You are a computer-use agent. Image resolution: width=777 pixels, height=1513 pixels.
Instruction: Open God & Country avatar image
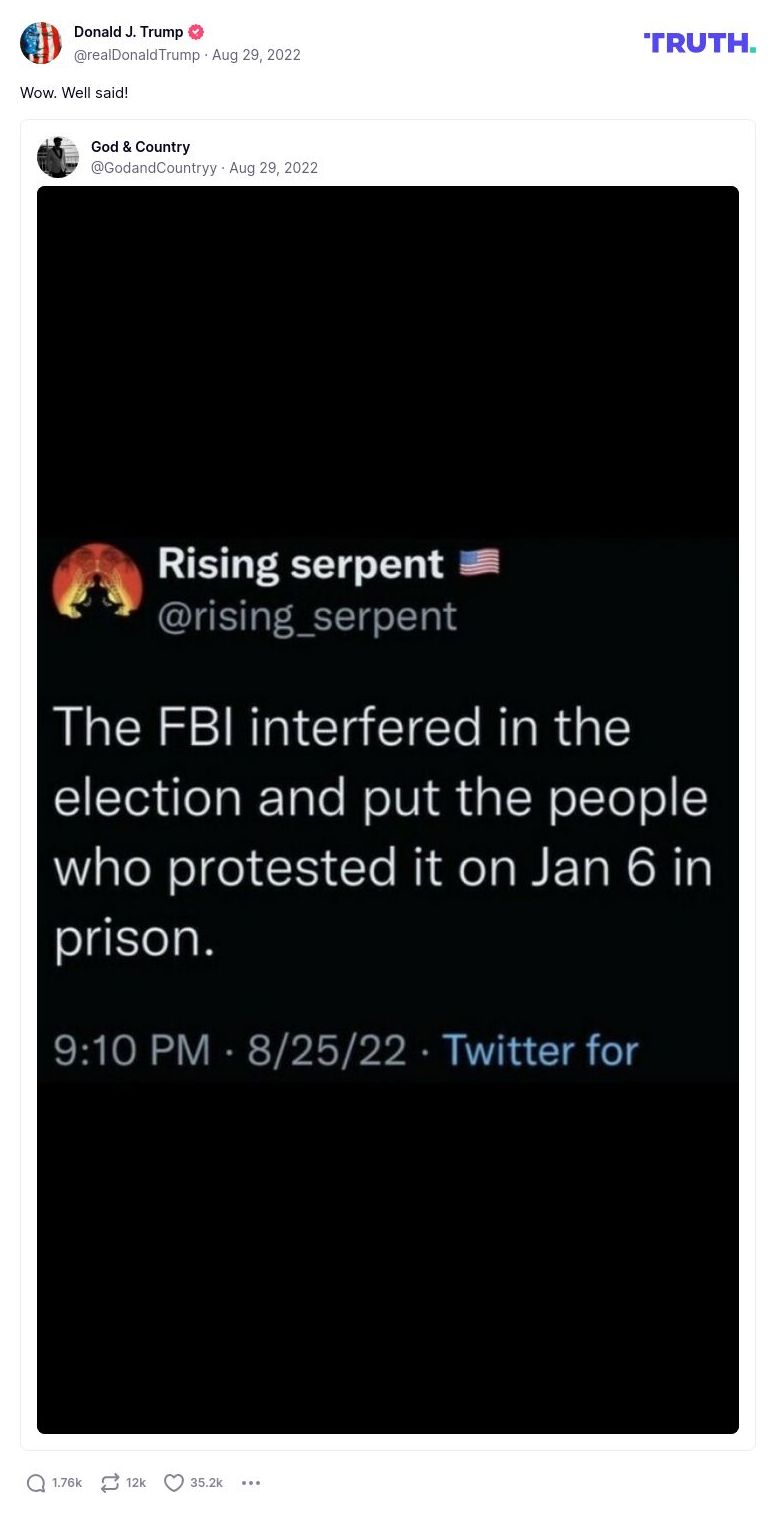coord(58,157)
